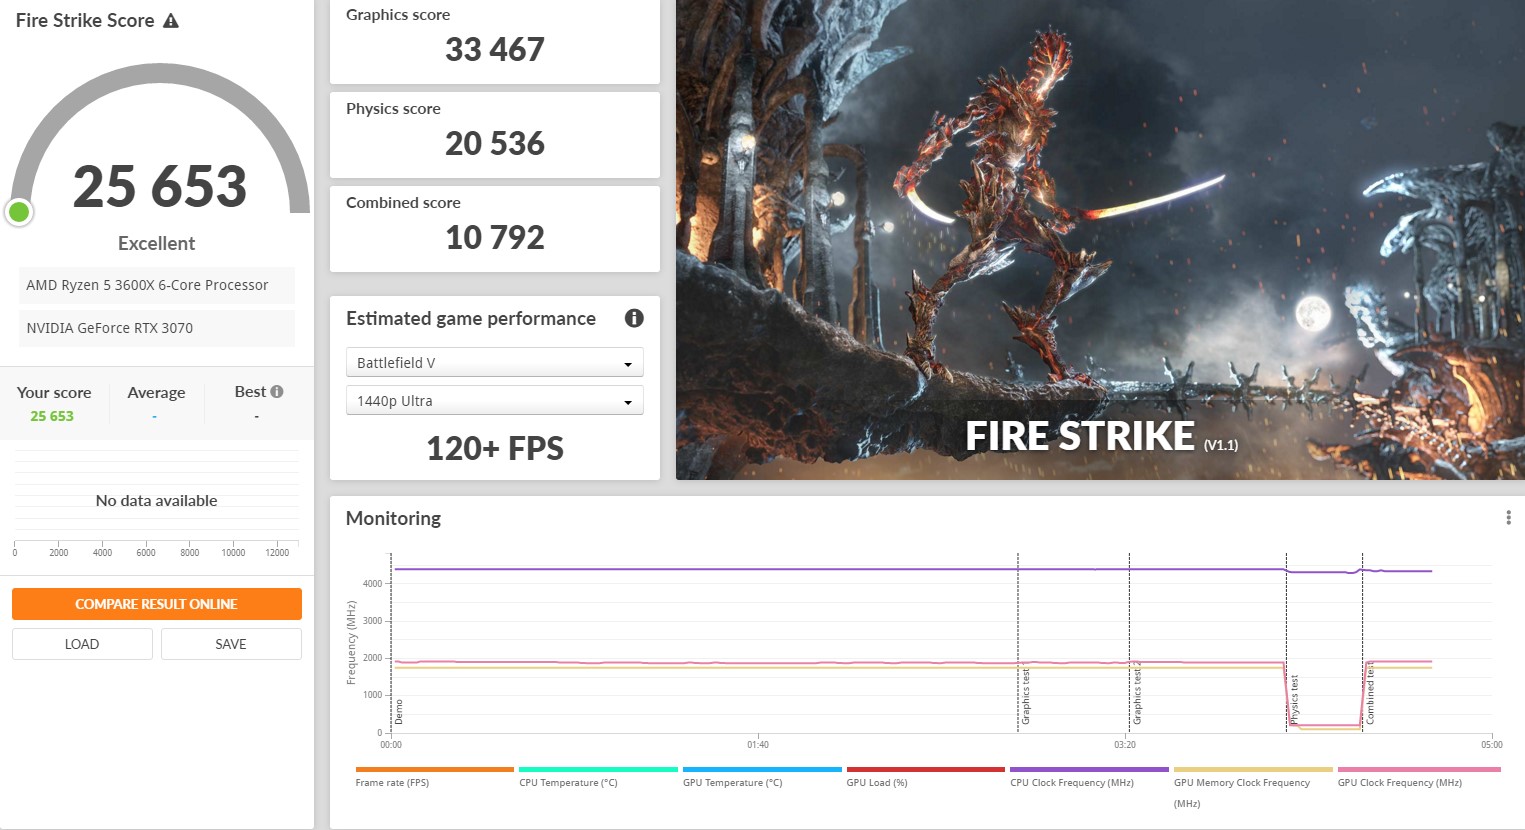Click the info icon next to Best
1525x830 pixels.
coord(277,392)
